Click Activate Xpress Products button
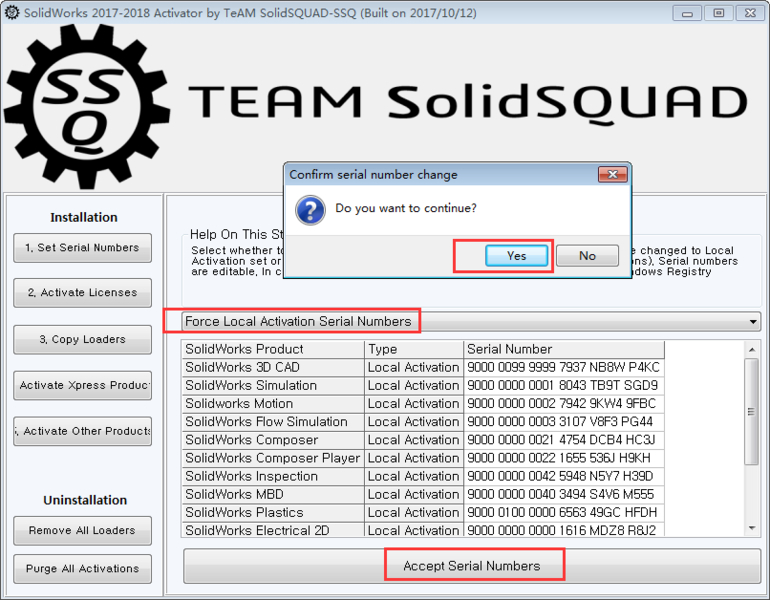The height and width of the screenshot is (600, 770). click(82, 385)
